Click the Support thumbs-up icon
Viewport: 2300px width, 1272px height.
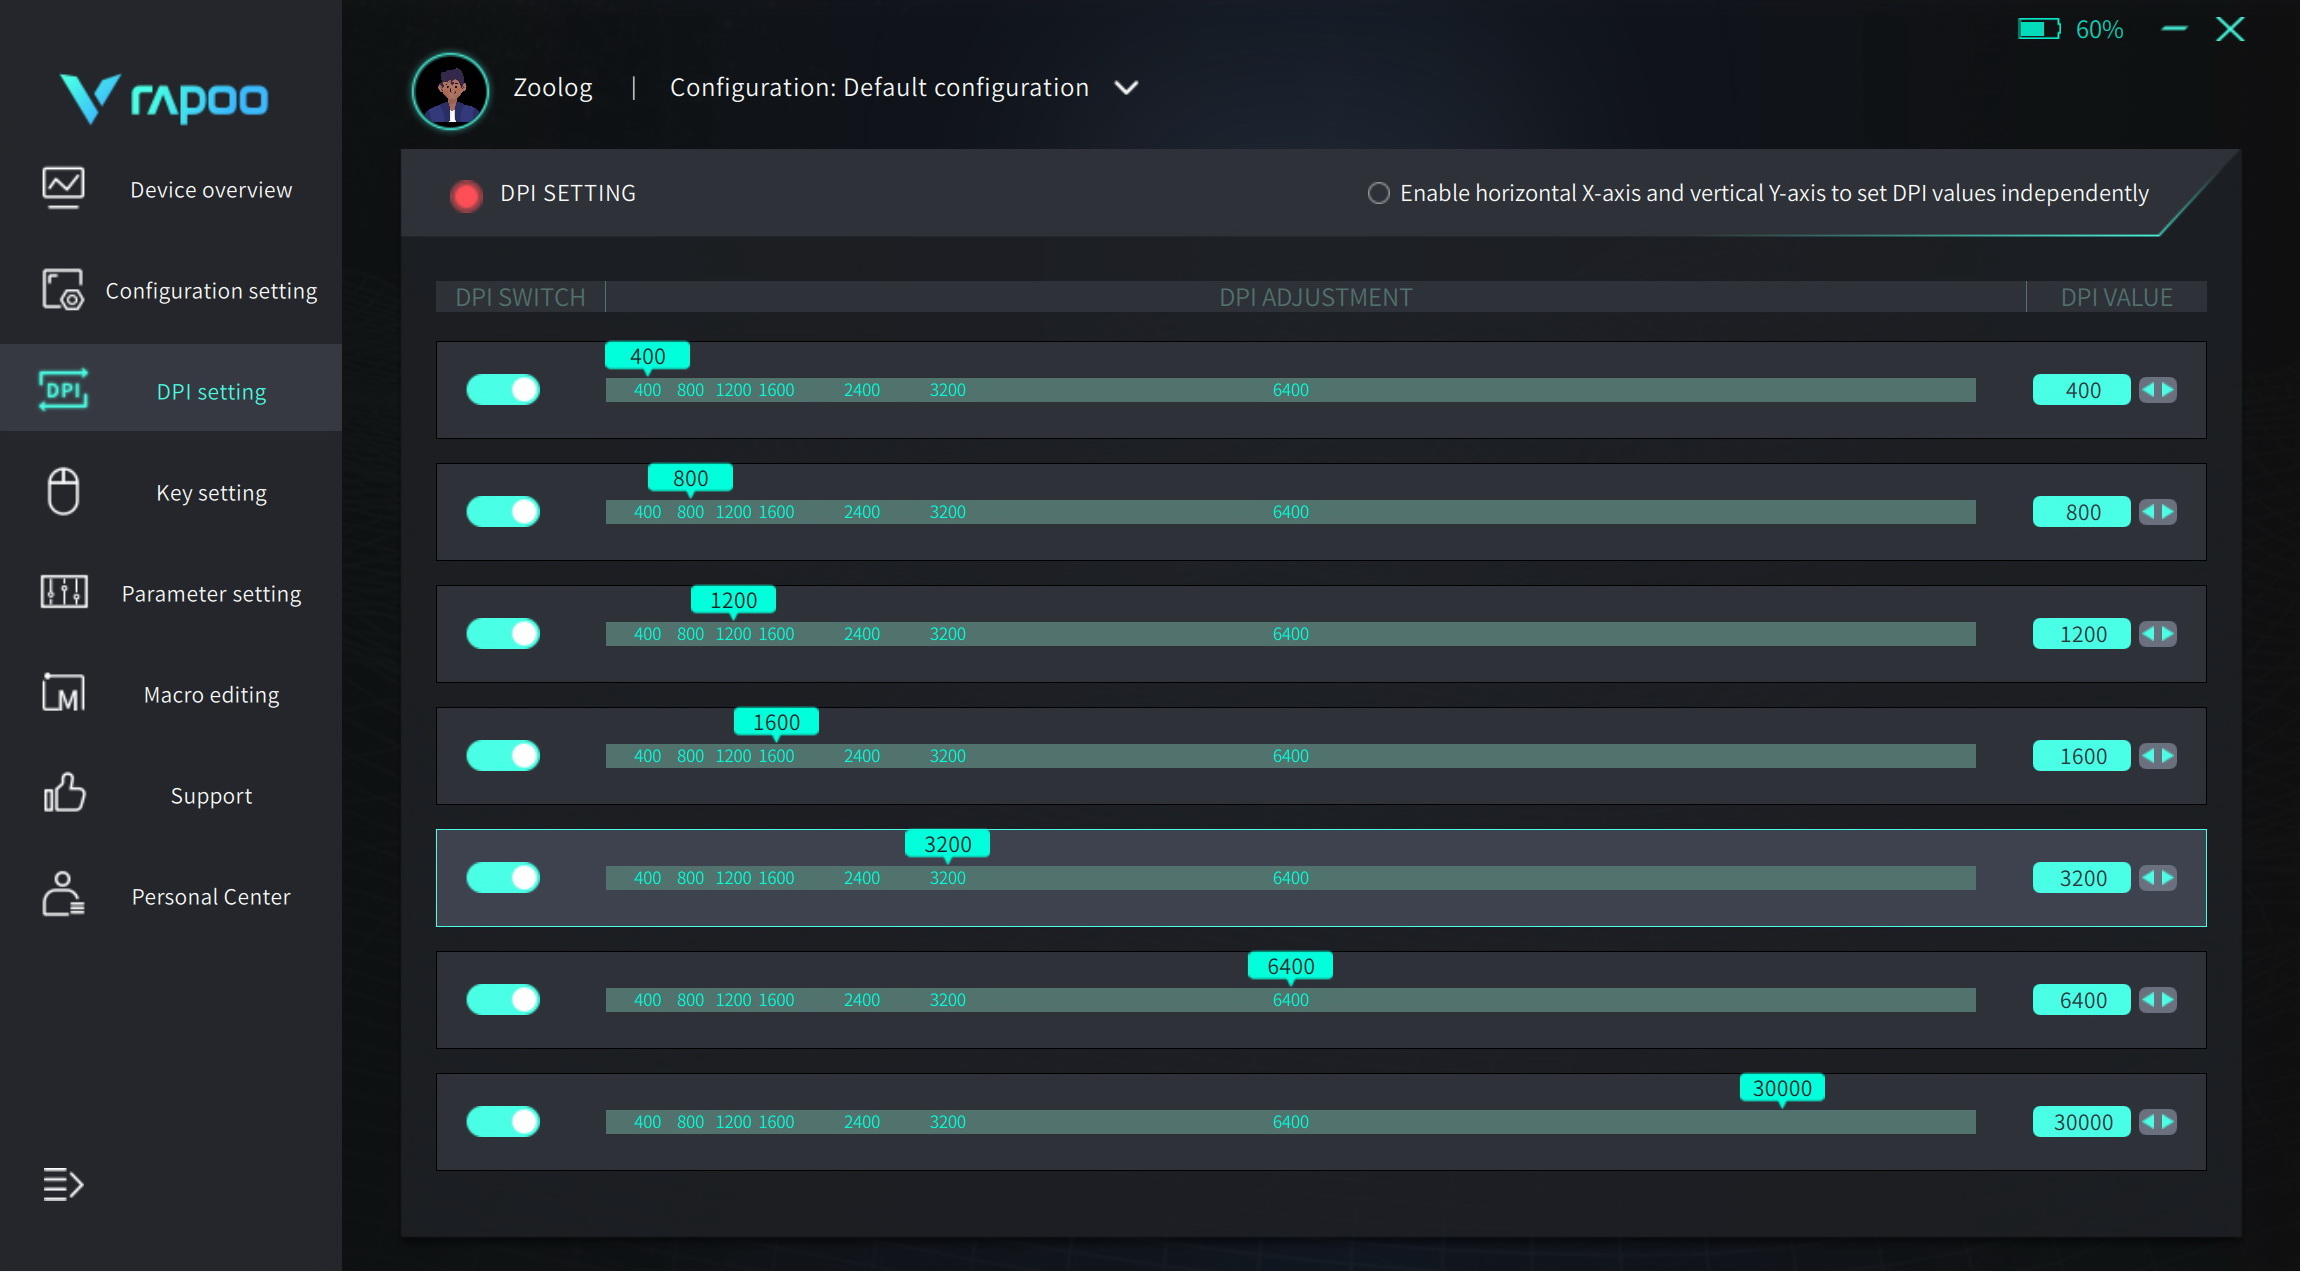click(x=63, y=794)
